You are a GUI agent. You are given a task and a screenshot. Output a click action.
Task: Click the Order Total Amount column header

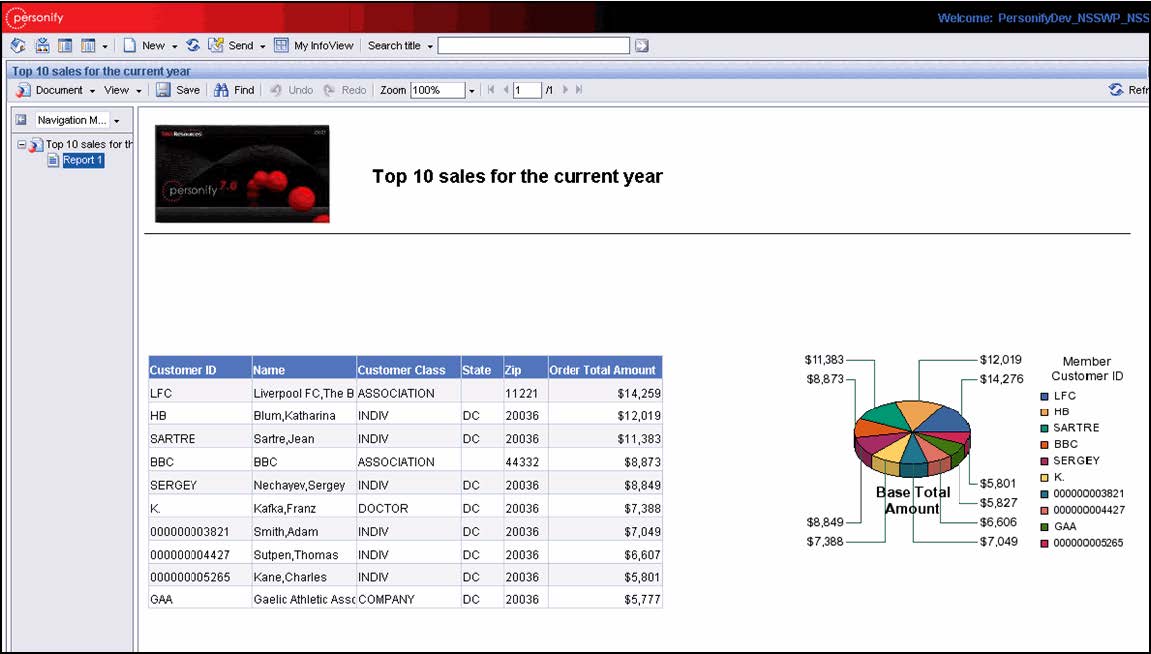tap(603, 370)
